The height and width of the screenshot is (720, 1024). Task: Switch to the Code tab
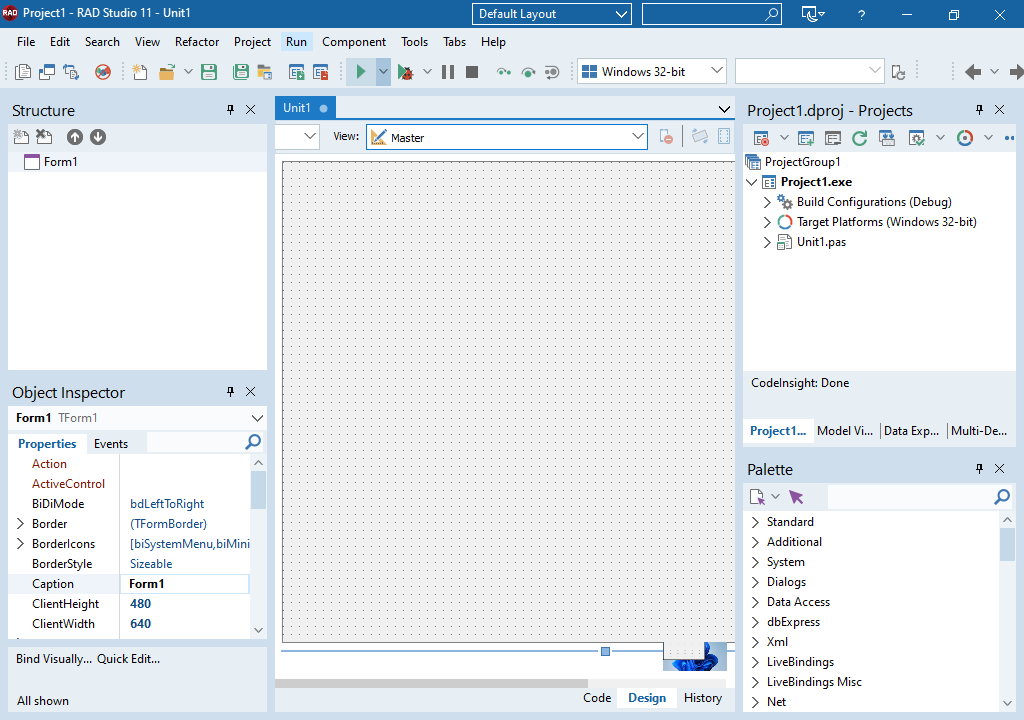point(597,698)
